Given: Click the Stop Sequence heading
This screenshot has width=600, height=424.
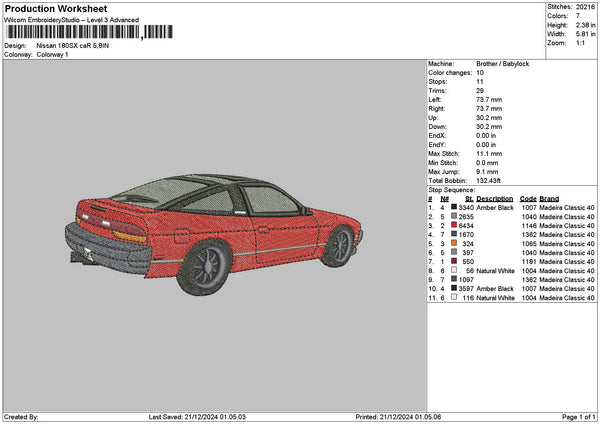Looking at the screenshot, I should [452, 189].
